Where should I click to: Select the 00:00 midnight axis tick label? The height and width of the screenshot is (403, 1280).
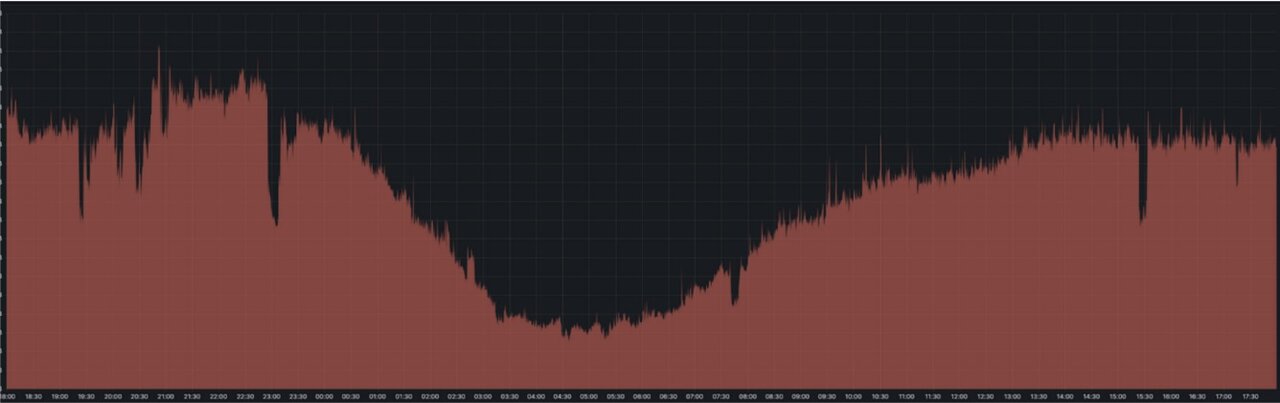(x=324, y=396)
